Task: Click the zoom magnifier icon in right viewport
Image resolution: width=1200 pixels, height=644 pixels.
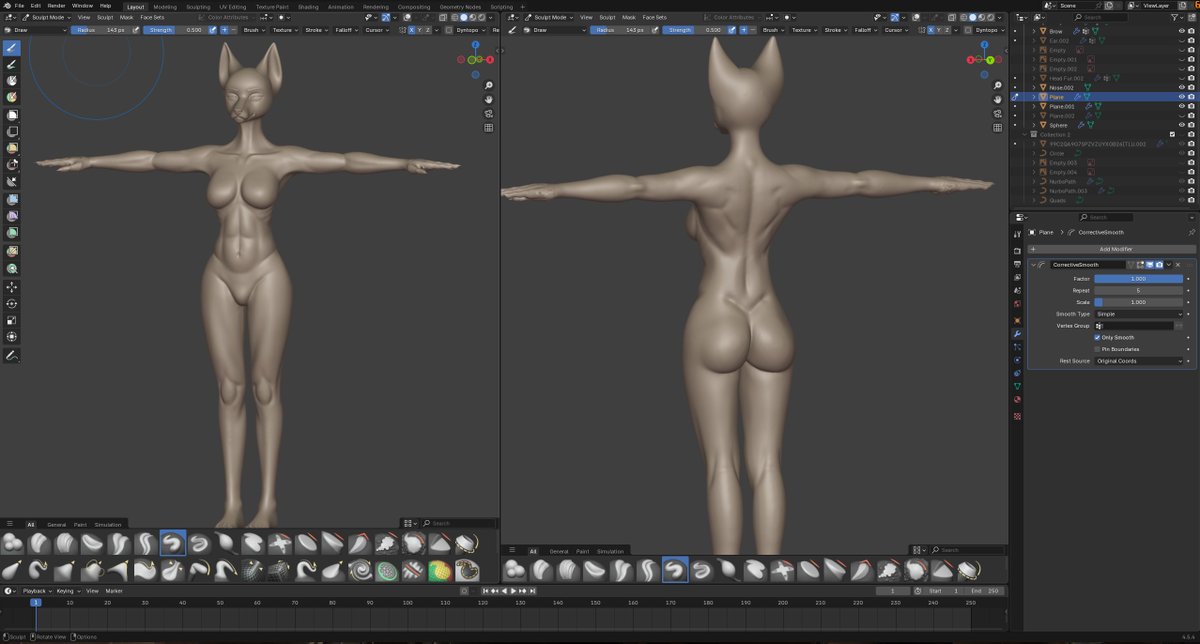Action: pyautogui.click(x=996, y=85)
